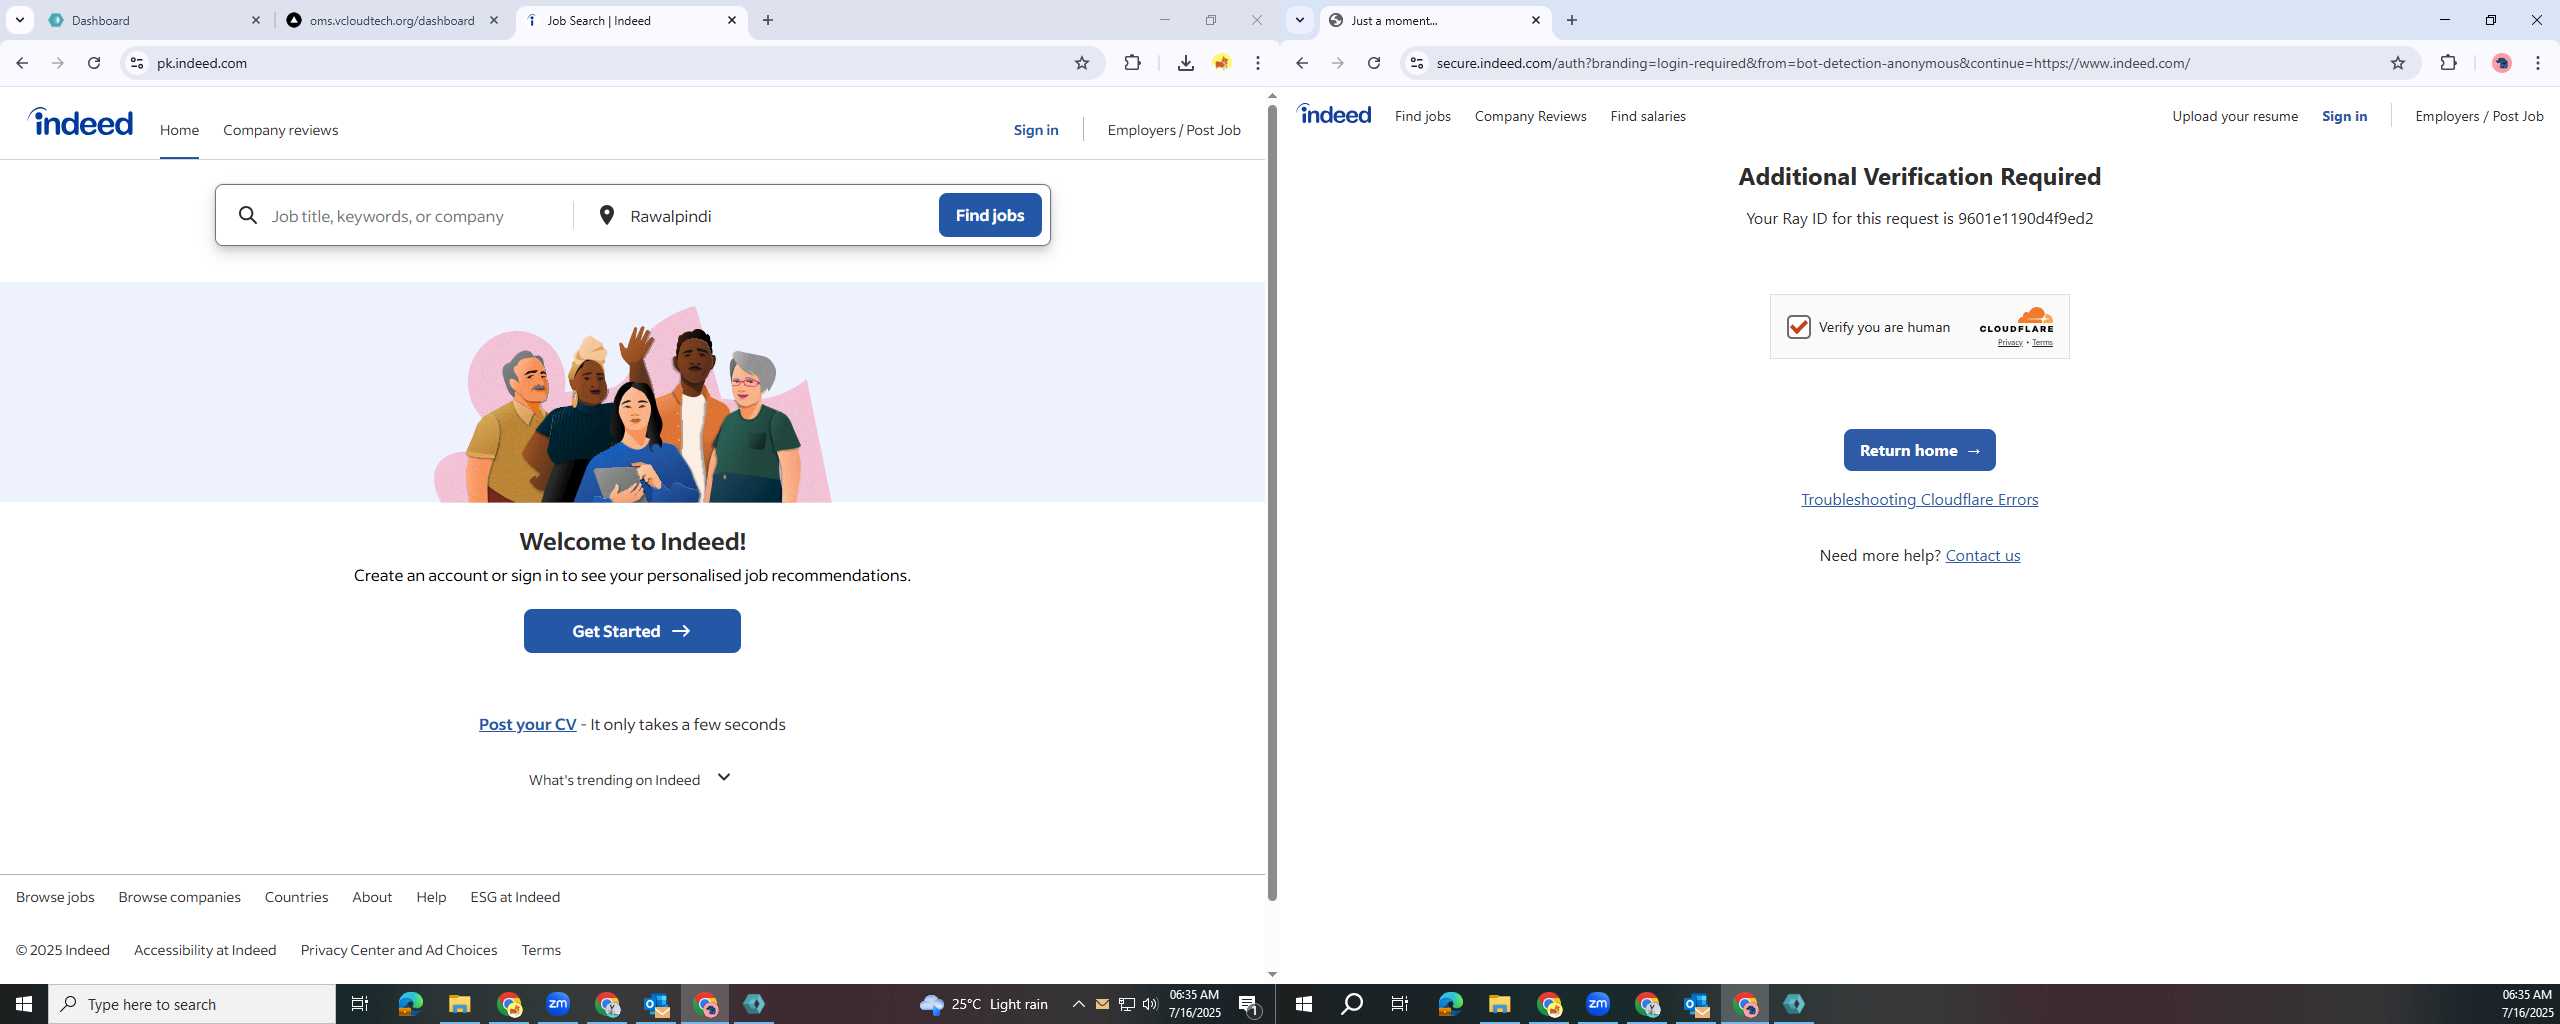Image resolution: width=2560 pixels, height=1024 pixels.
Task: Click the Find jobs button
Action: click(x=989, y=215)
